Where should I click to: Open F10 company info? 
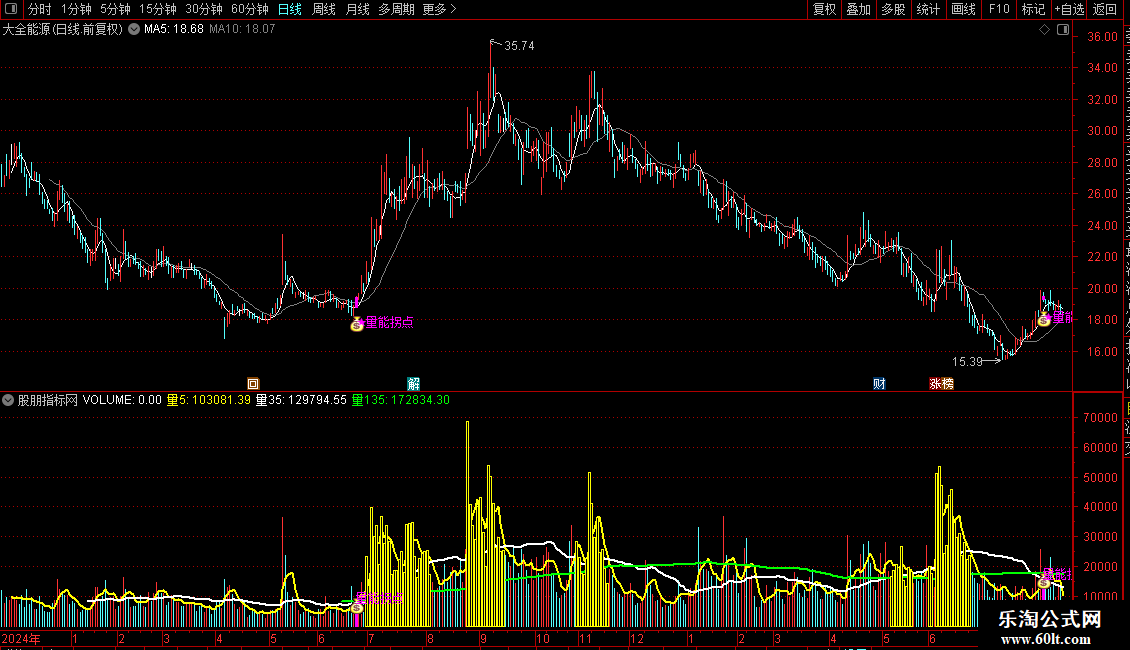999,9
